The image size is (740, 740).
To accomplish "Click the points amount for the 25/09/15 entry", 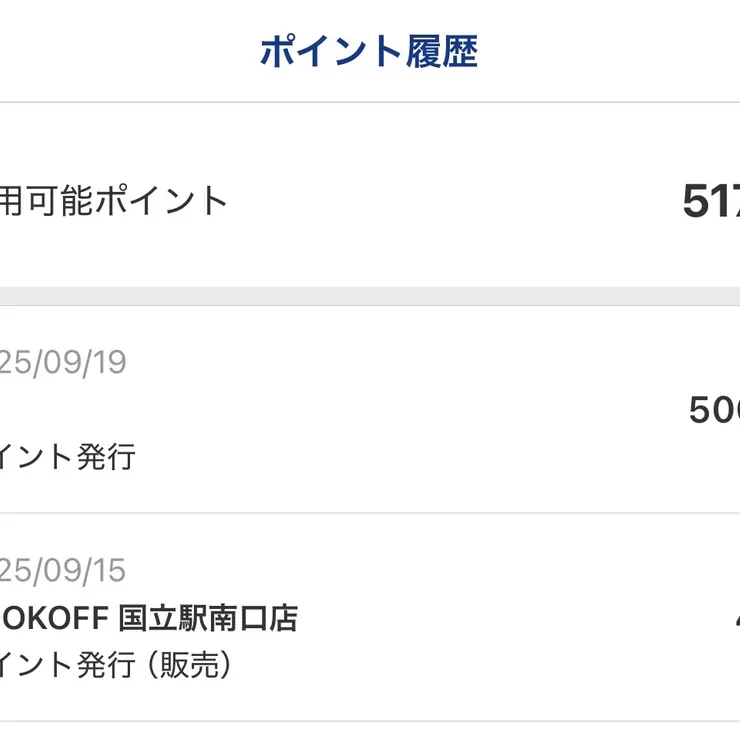I will [735, 618].
